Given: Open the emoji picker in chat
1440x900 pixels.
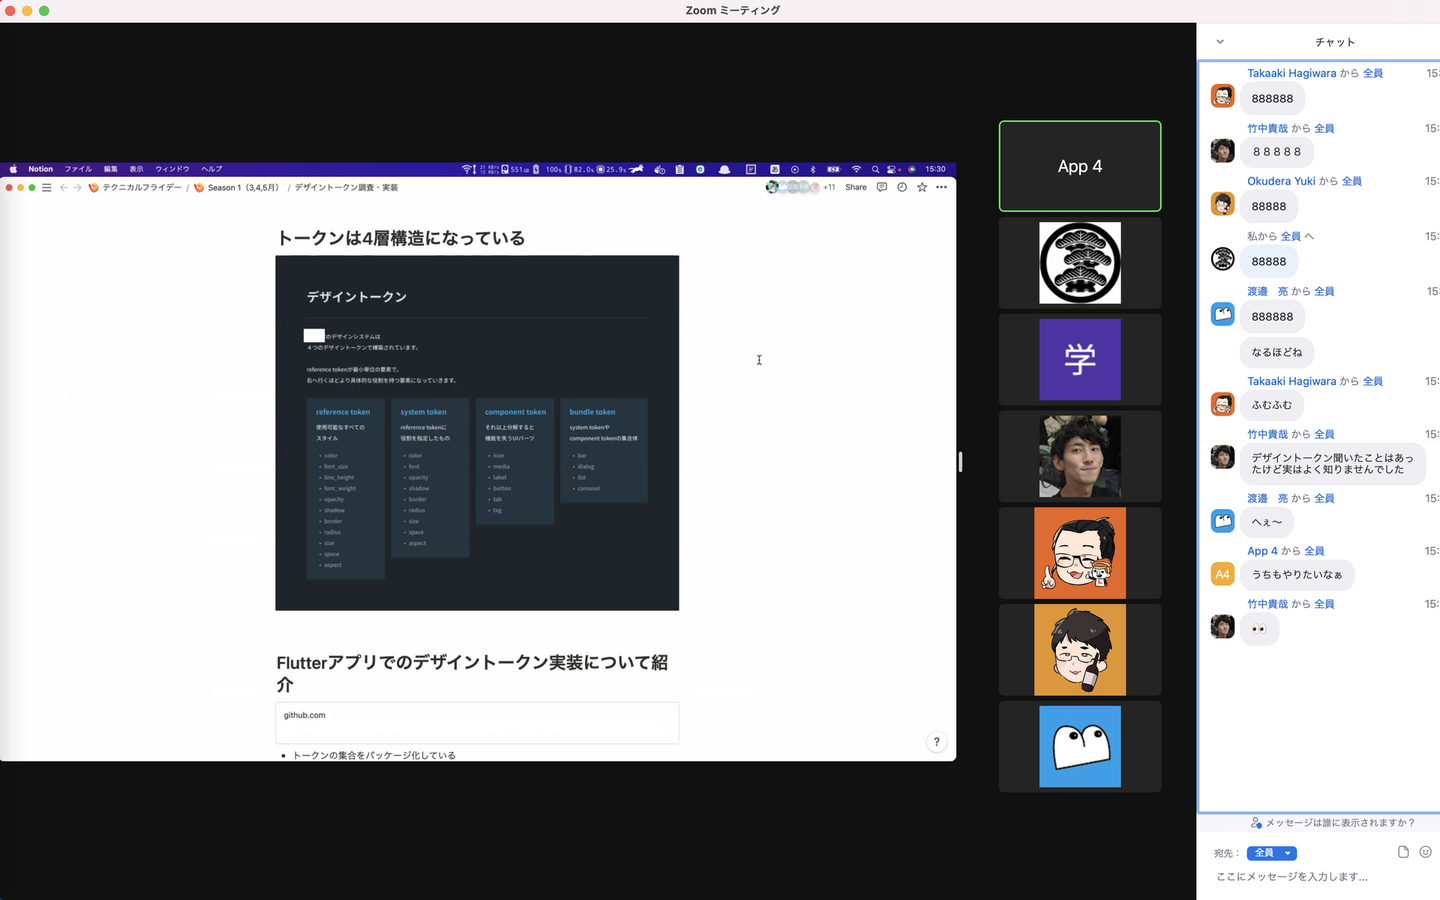Looking at the screenshot, I should coord(1425,852).
